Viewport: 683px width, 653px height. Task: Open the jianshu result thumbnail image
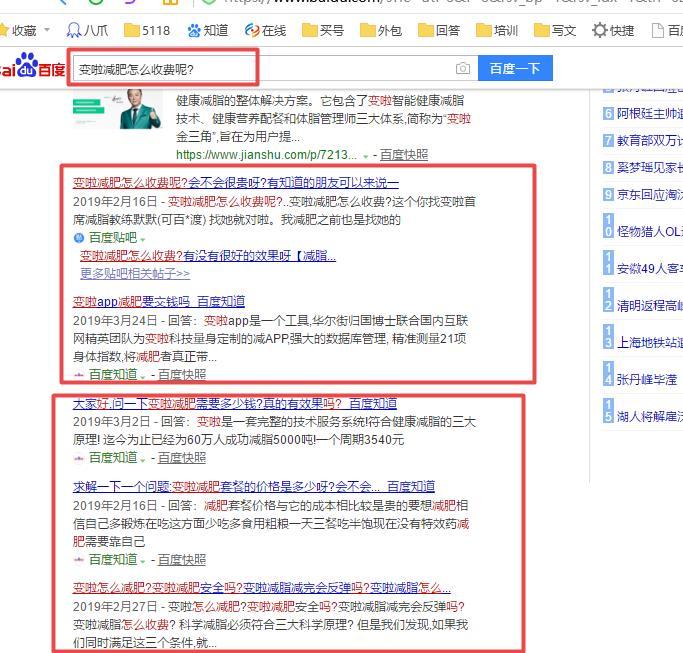[118, 109]
